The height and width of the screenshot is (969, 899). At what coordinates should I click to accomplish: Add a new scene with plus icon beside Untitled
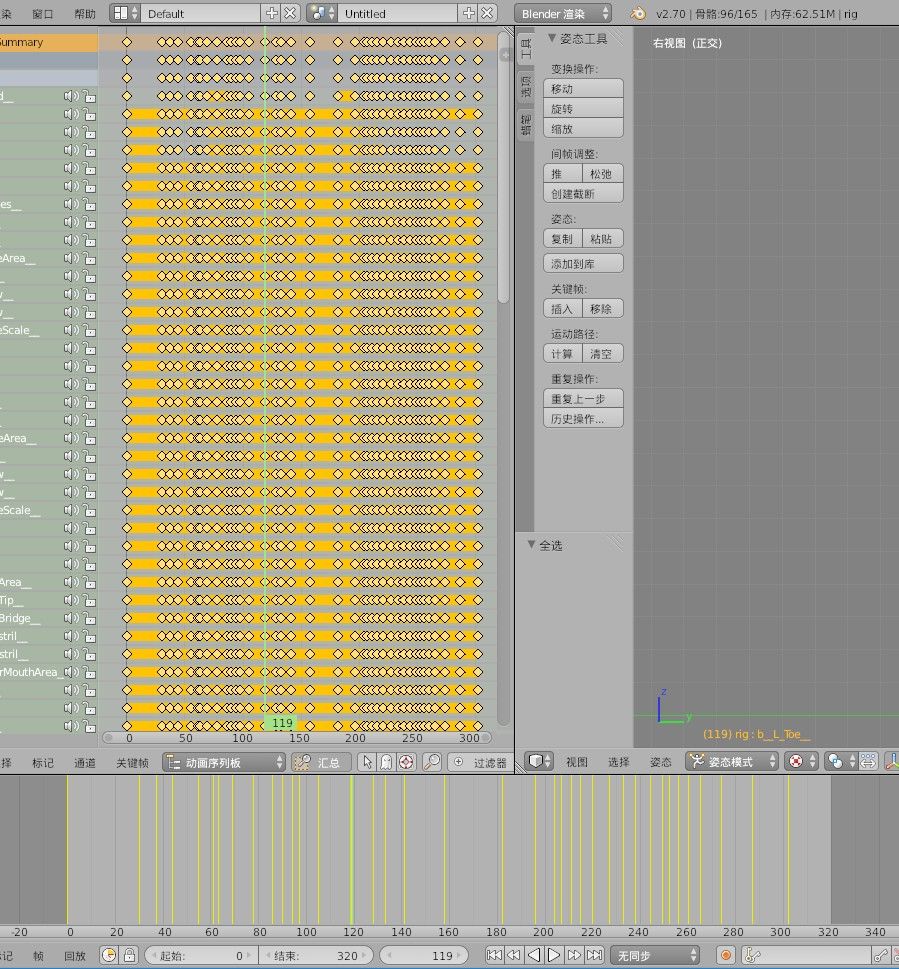pyautogui.click(x=468, y=13)
